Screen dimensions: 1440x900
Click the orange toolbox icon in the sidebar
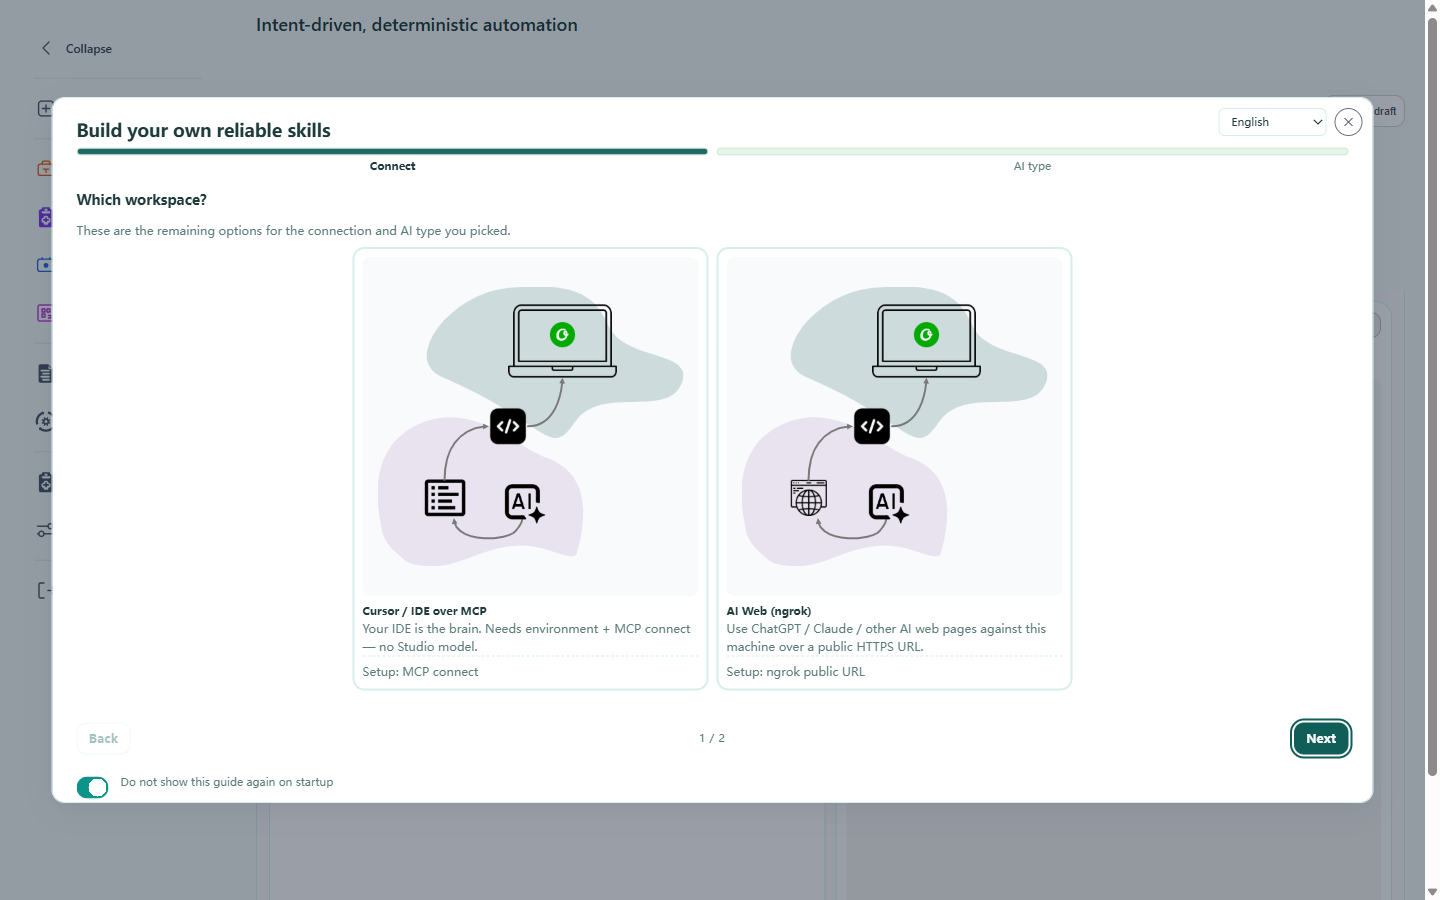(45, 168)
